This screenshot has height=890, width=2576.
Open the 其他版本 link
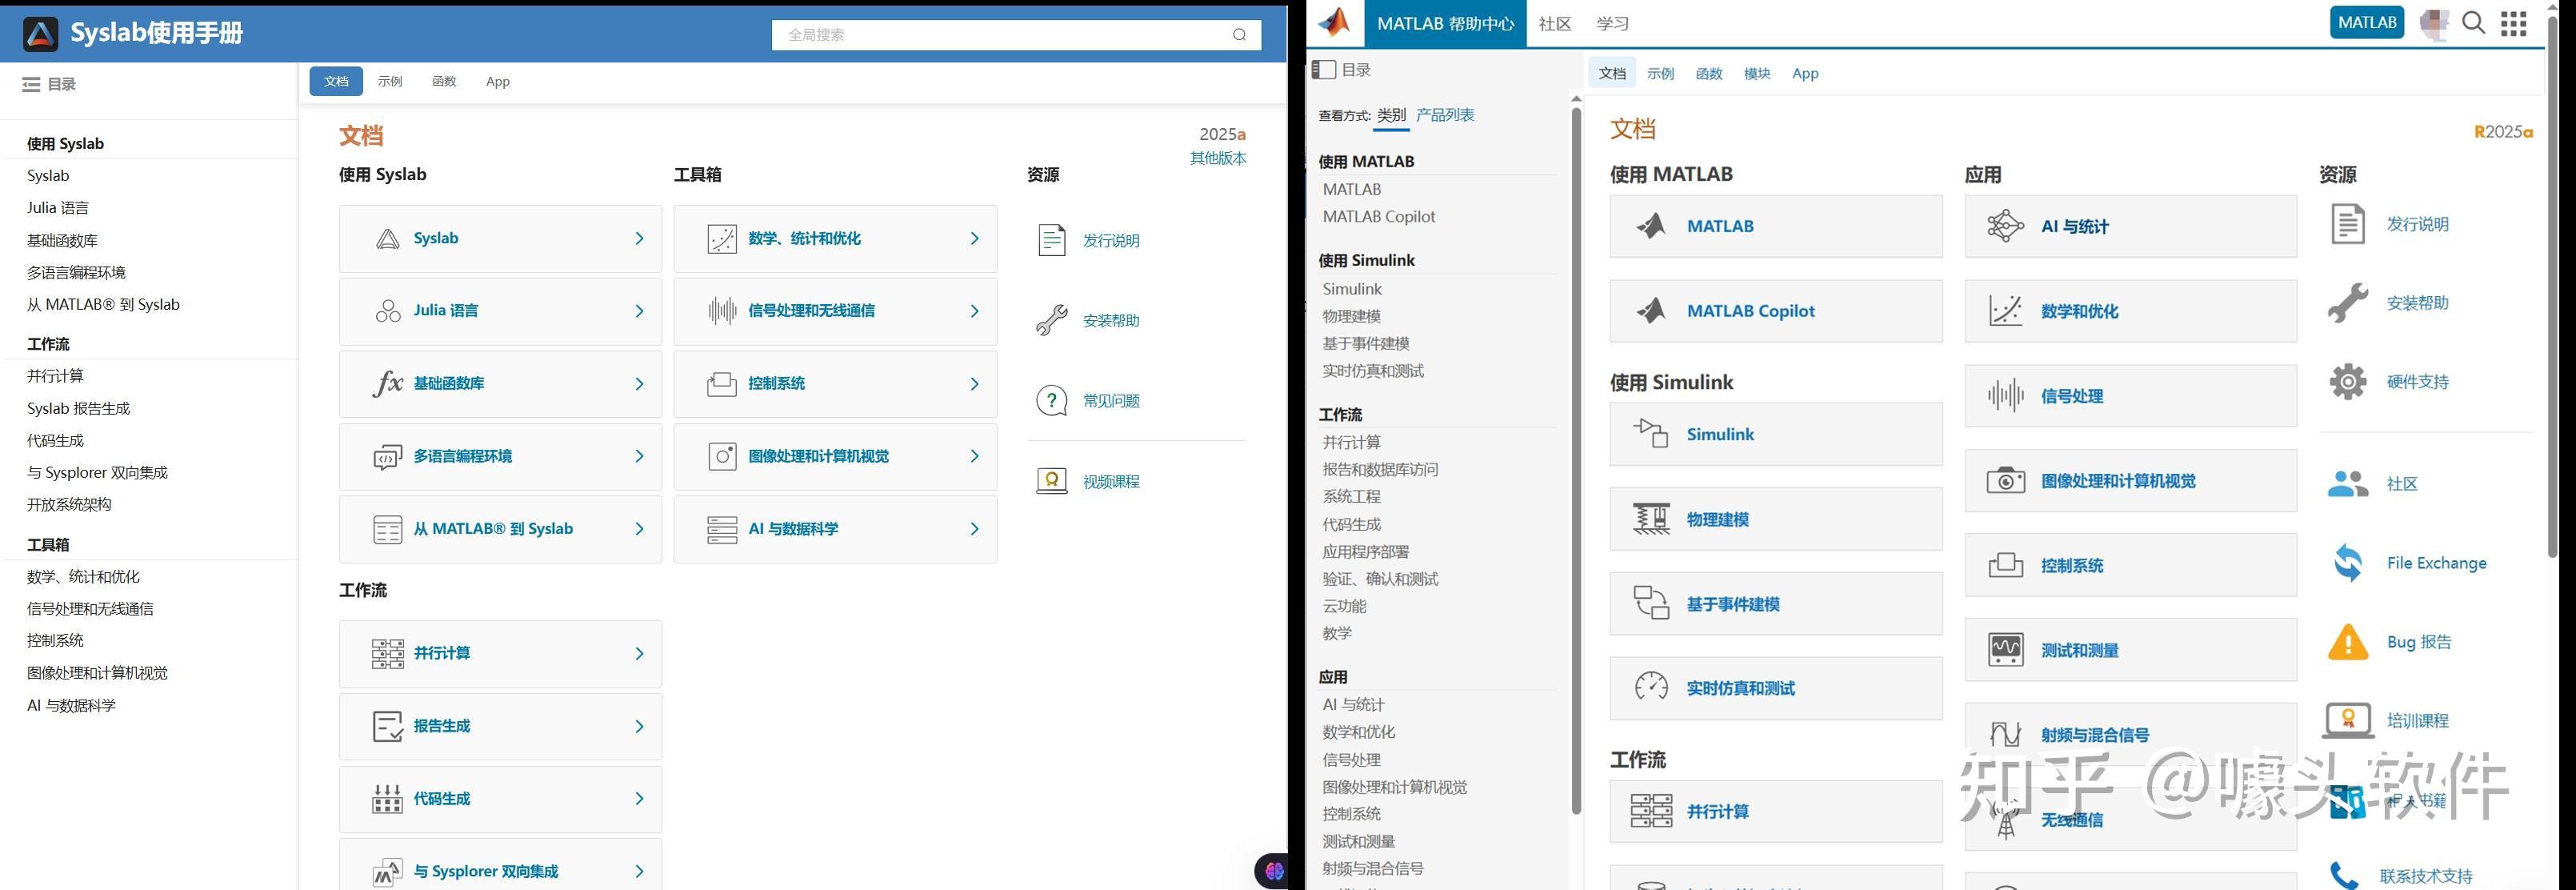click(1217, 158)
